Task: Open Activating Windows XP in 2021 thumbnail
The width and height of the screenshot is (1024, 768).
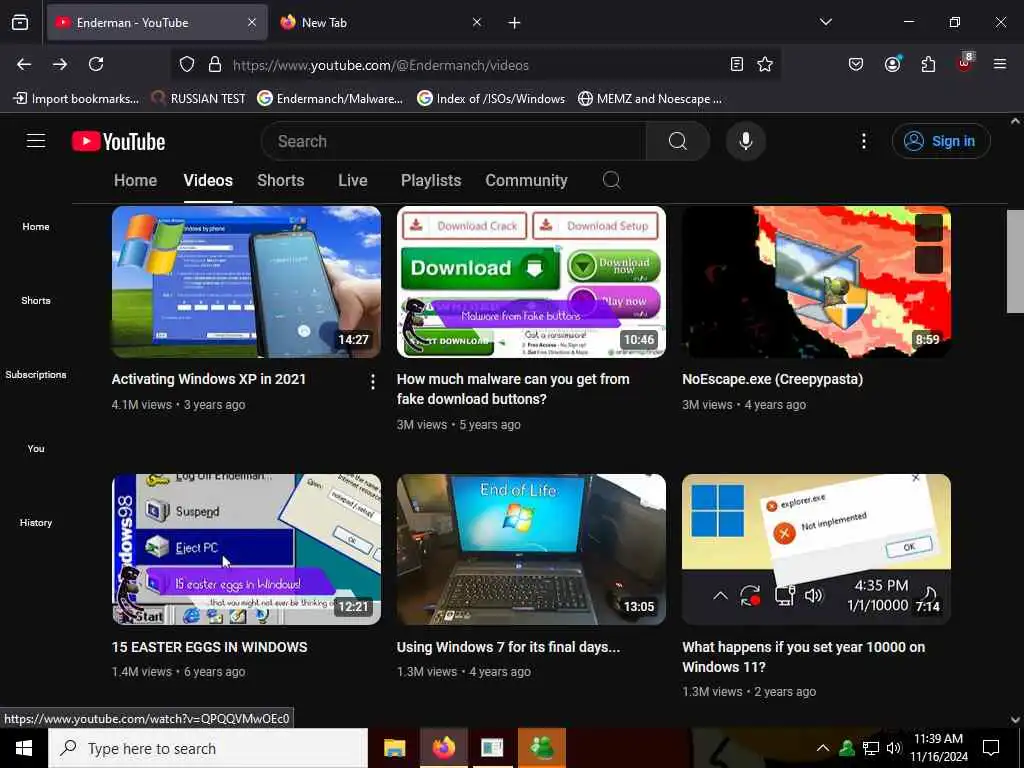Action: 246,282
